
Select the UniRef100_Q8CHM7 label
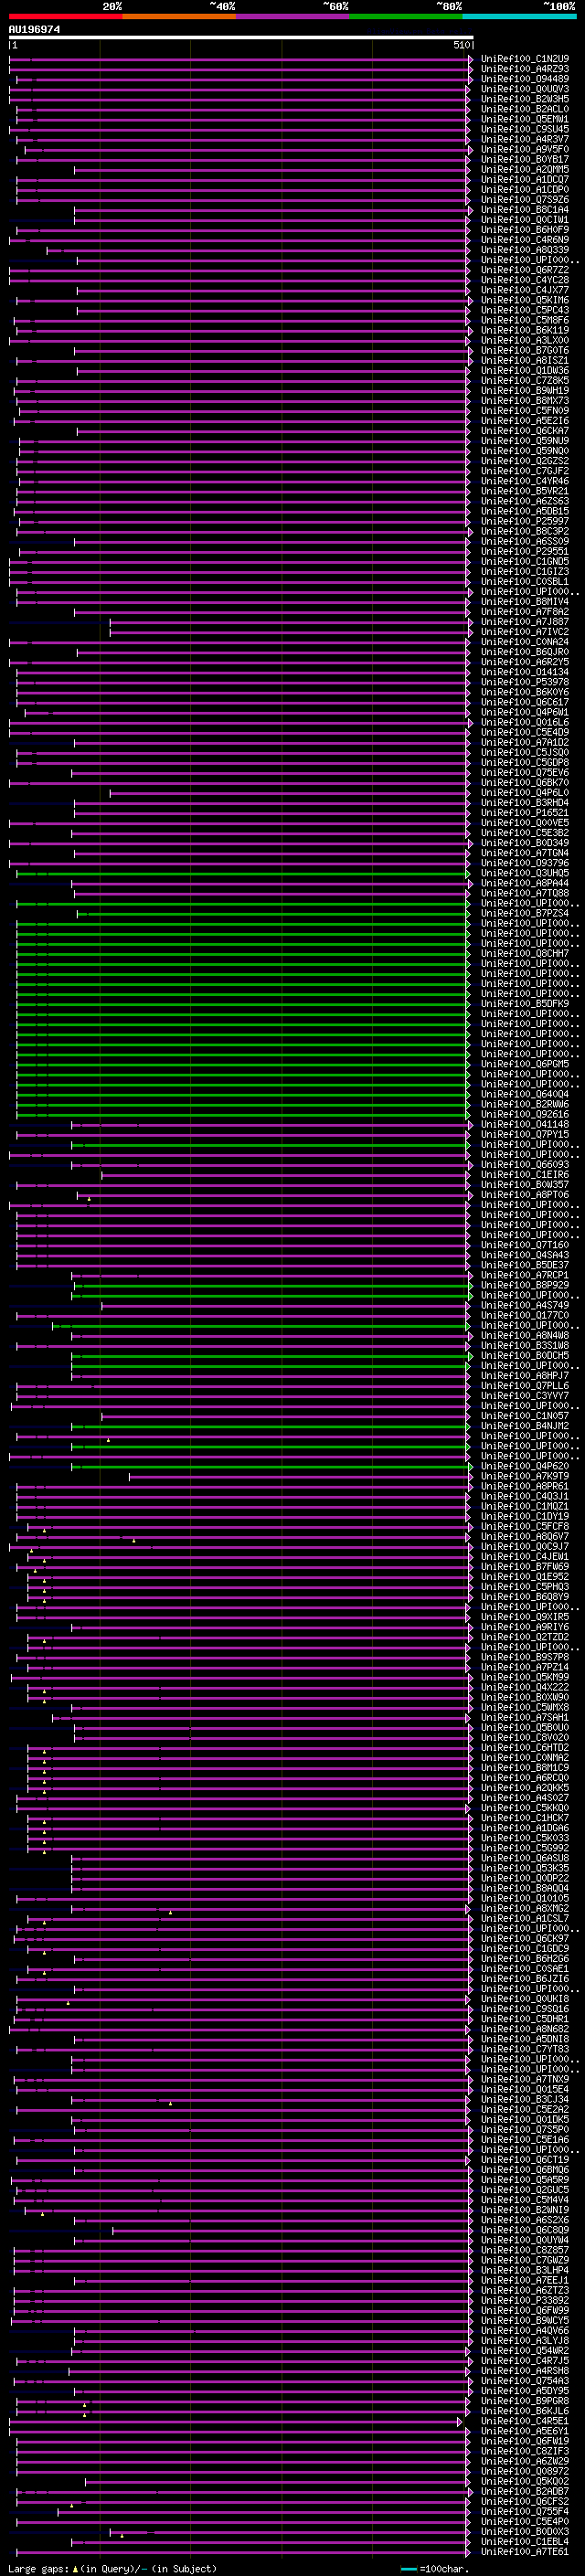pyautogui.click(x=525, y=953)
